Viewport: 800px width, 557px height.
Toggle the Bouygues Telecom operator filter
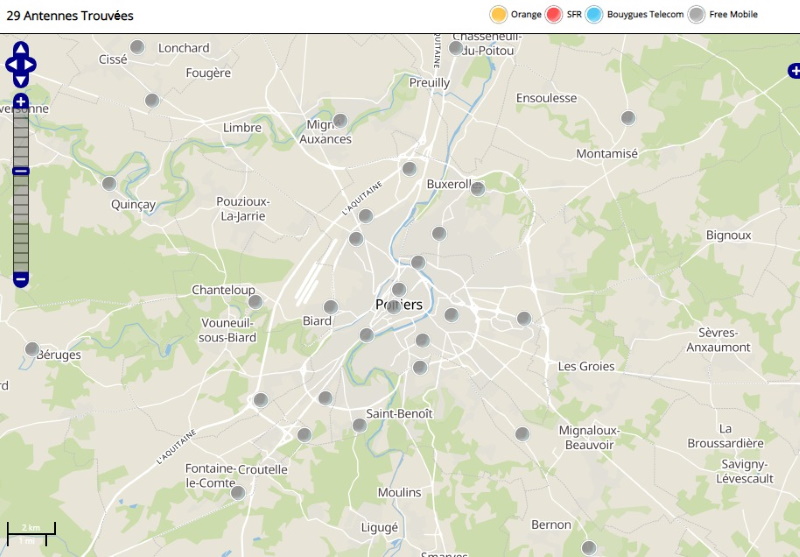pyautogui.click(x=594, y=14)
